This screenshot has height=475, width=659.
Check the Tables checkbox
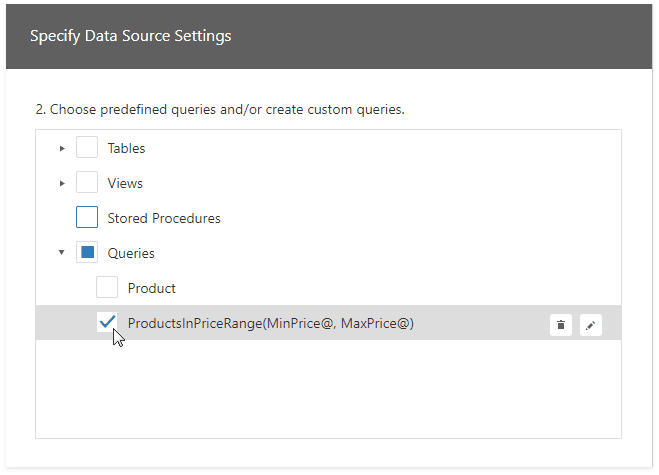[87, 148]
